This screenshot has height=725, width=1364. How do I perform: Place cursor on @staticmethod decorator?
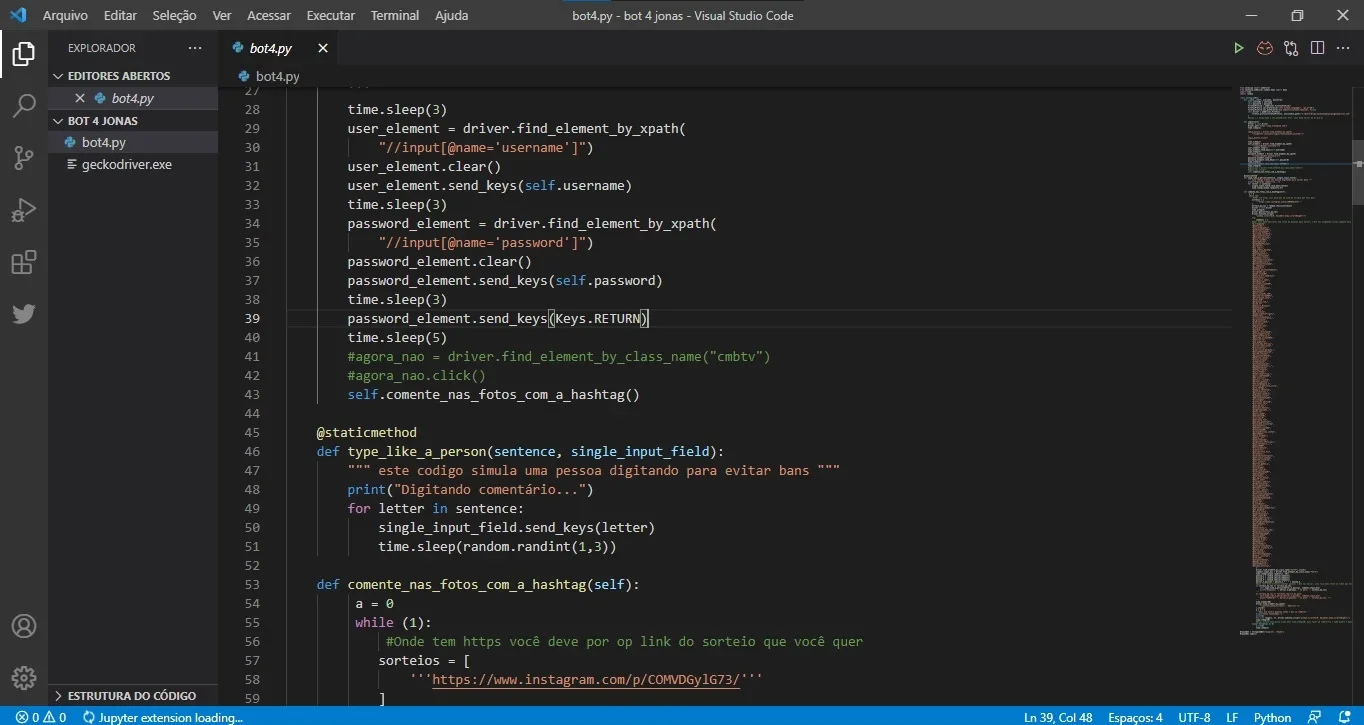coord(366,433)
